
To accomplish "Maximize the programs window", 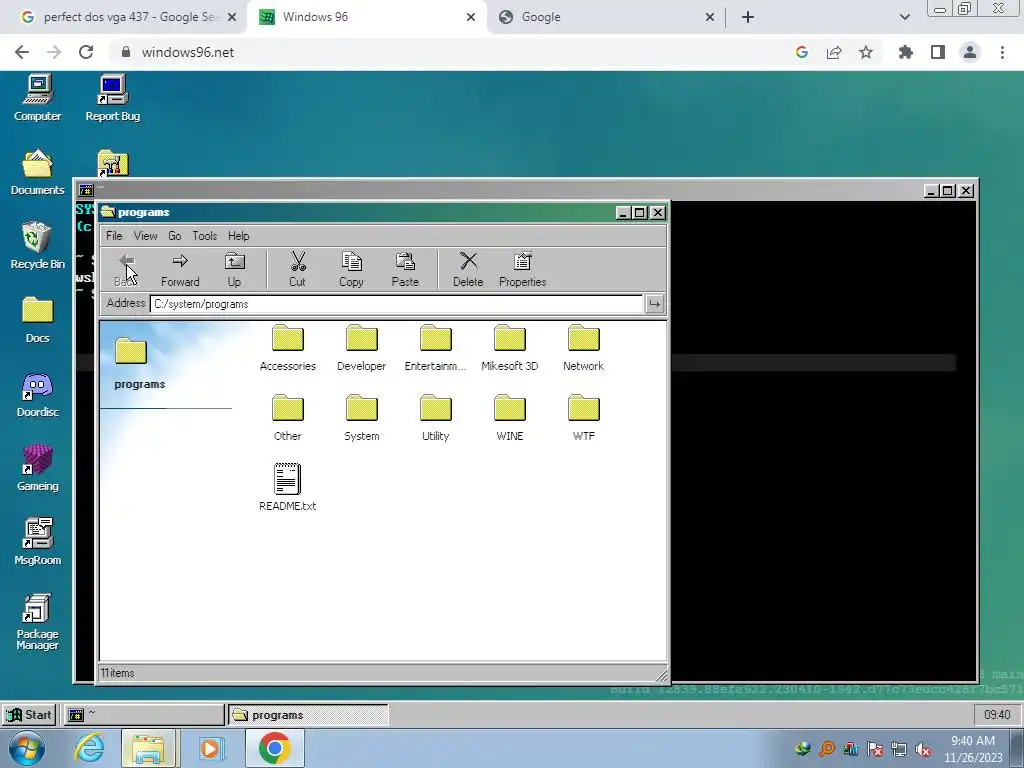I will point(640,212).
